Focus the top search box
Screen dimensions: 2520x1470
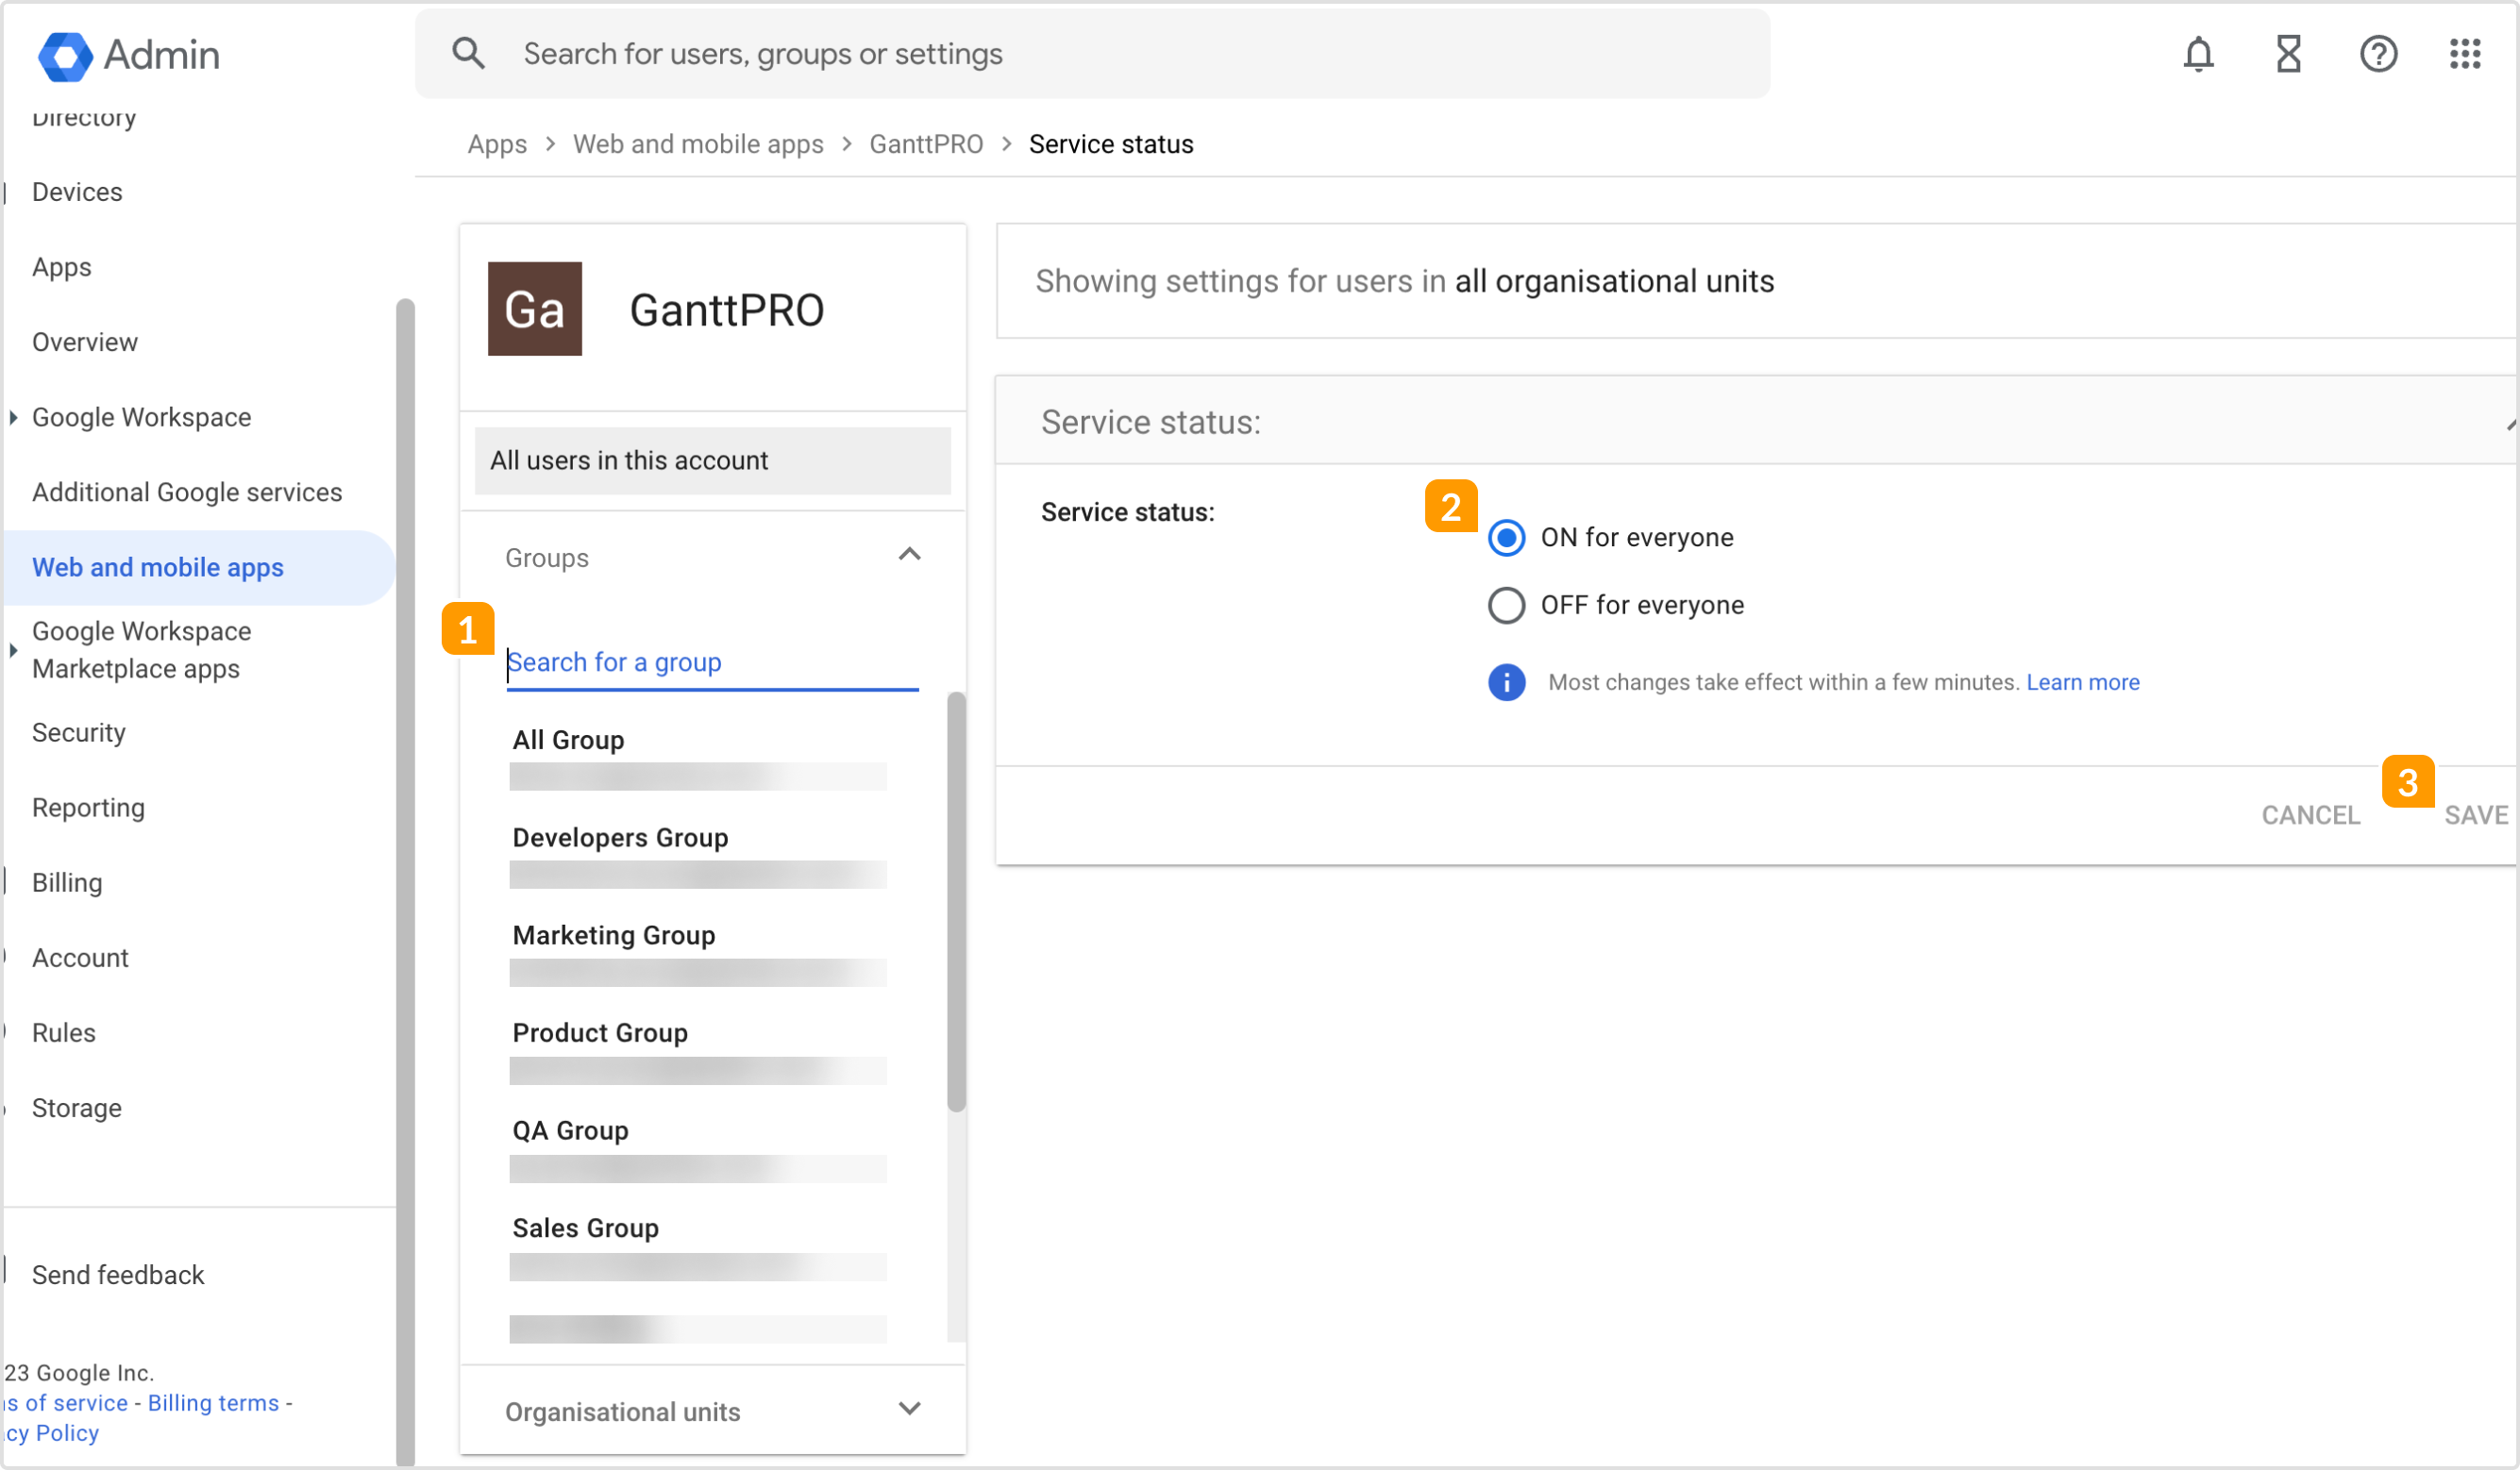coord(1092,54)
